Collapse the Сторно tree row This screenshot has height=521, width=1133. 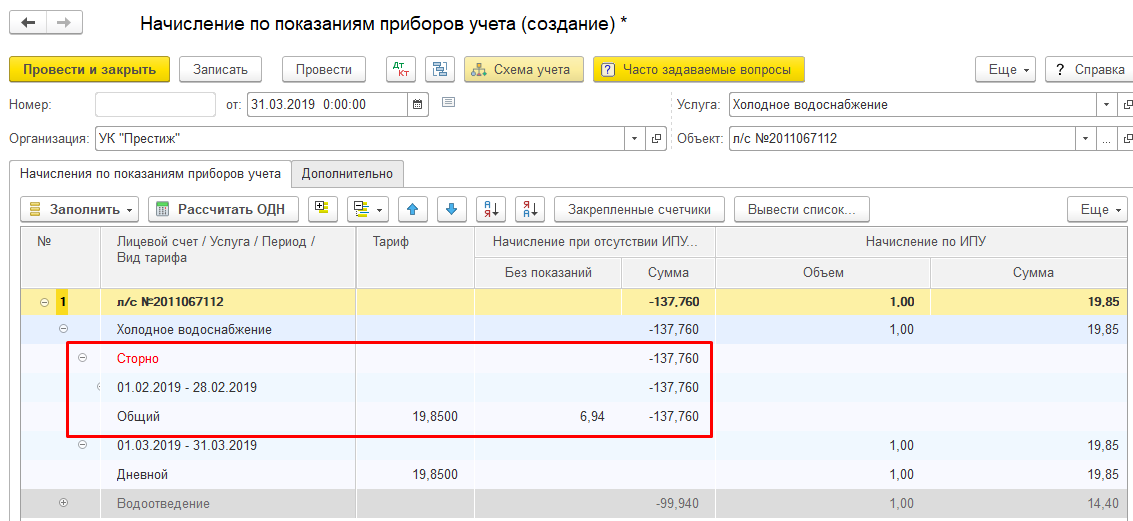pos(83,358)
